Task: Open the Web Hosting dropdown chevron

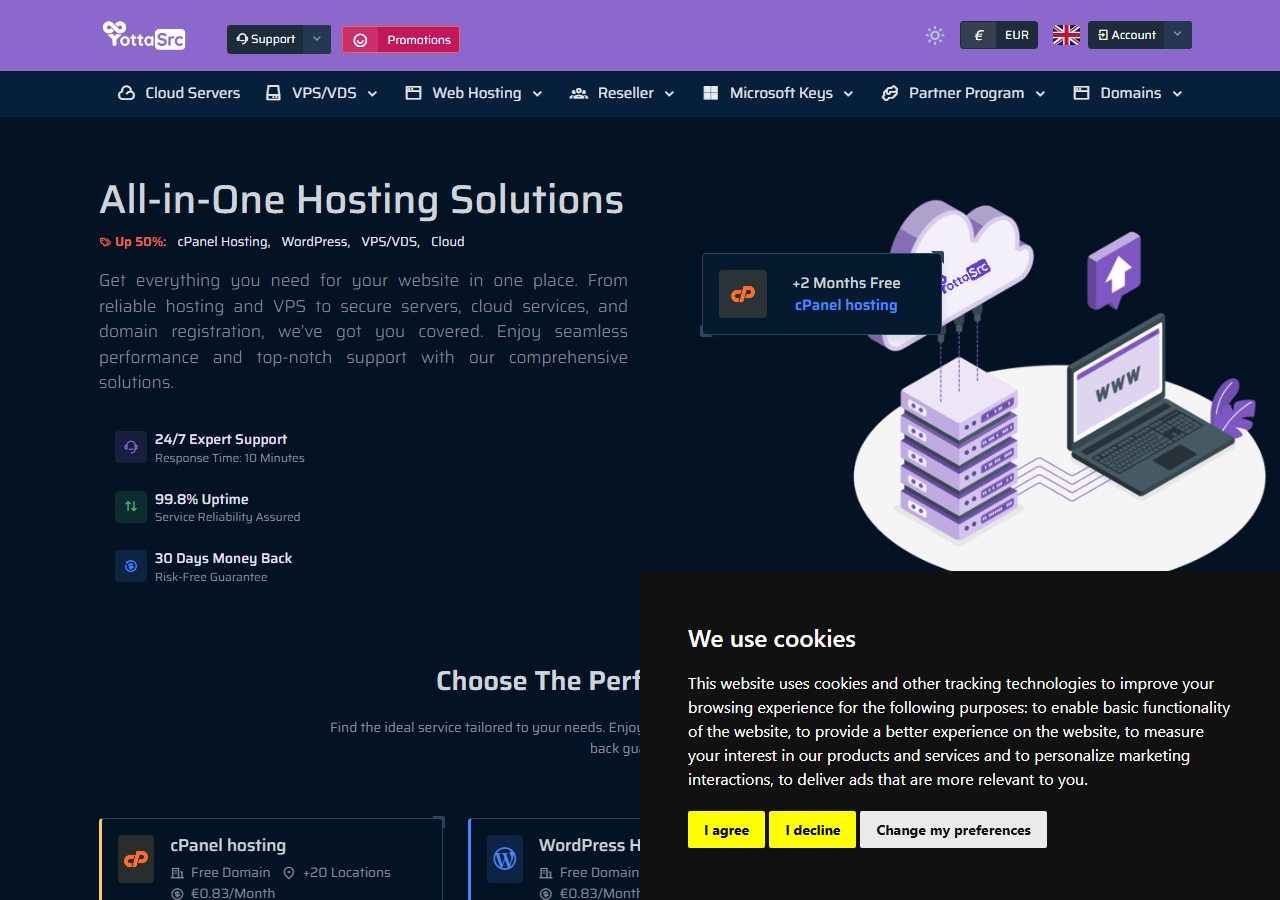Action: pos(537,94)
